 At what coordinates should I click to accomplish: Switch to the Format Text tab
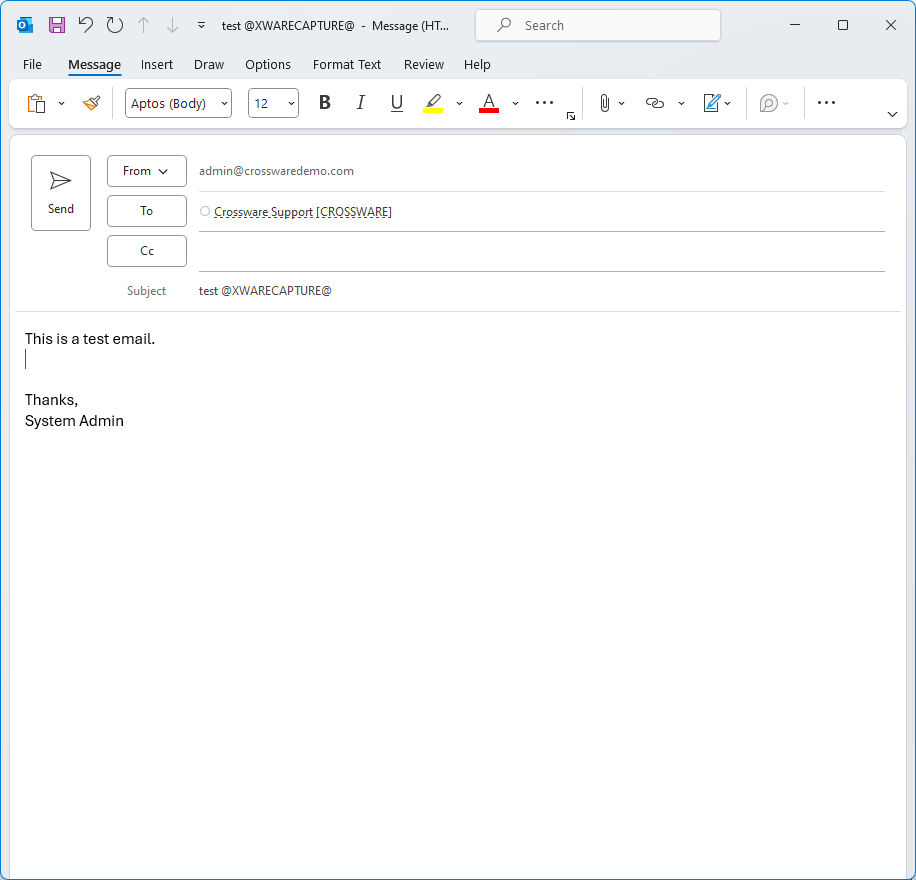347,64
